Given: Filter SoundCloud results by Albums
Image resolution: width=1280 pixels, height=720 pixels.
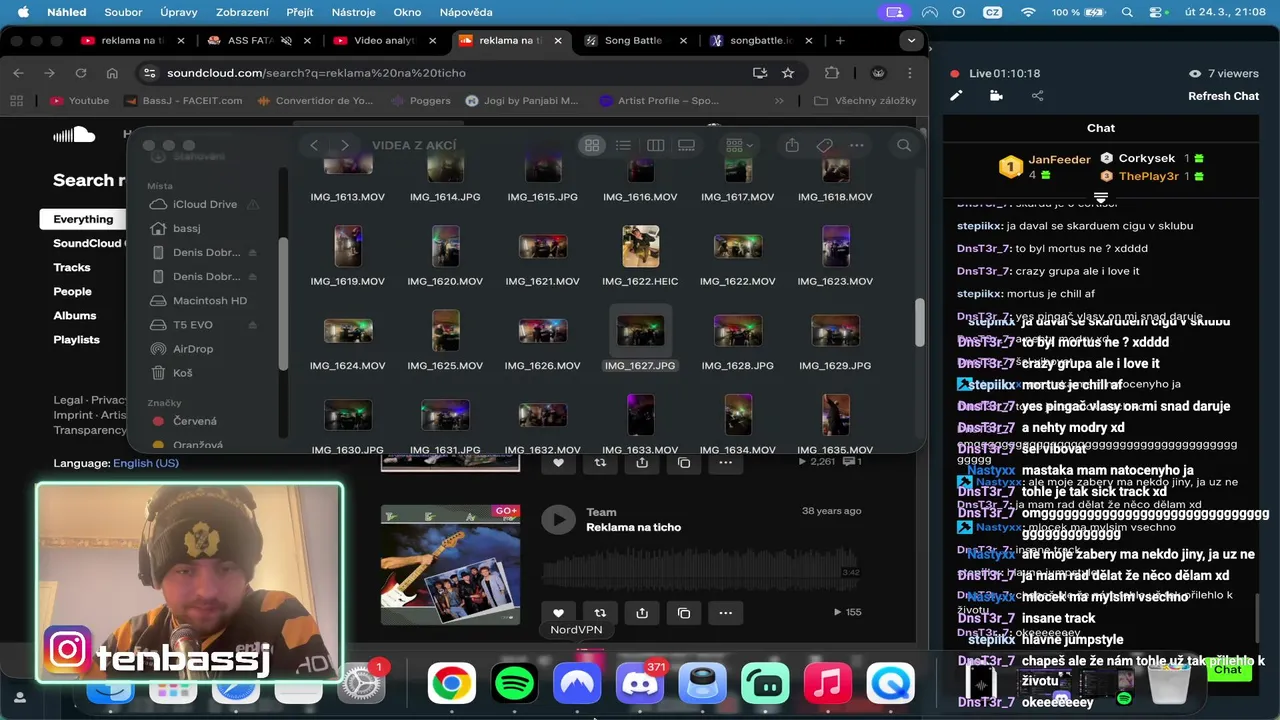Looking at the screenshot, I should pyautogui.click(x=75, y=316).
